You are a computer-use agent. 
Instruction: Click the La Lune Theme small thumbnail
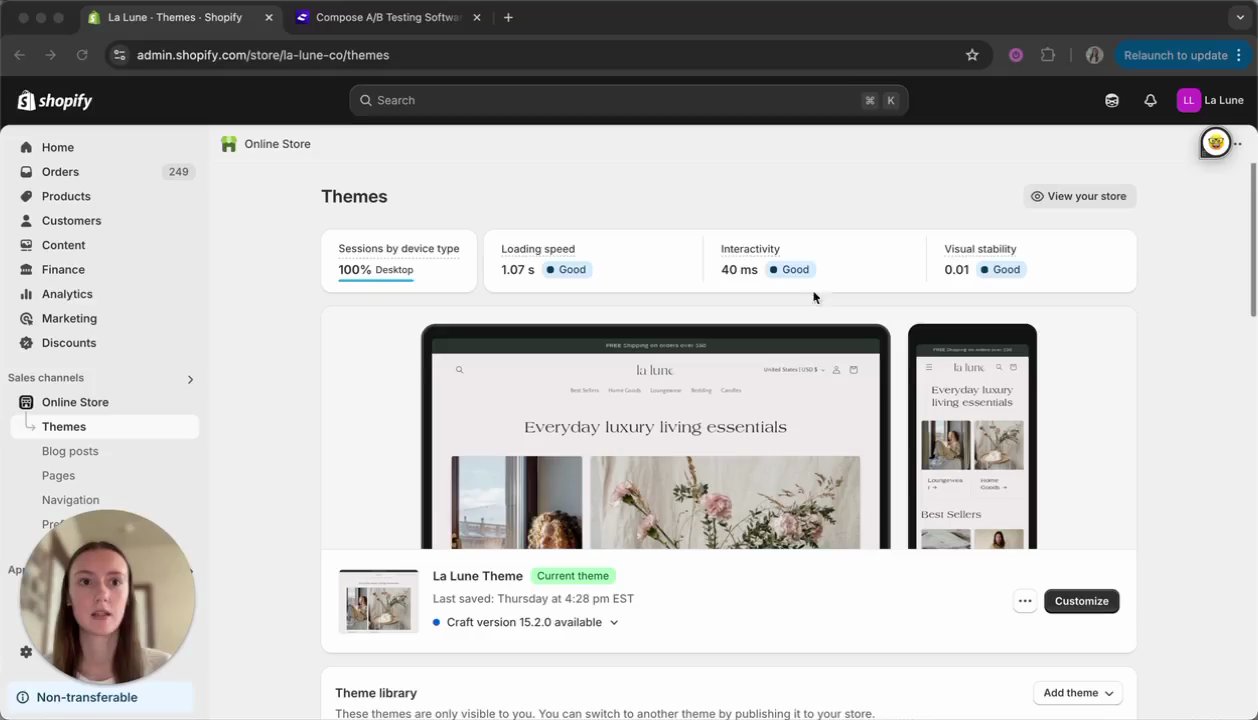click(379, 601)
